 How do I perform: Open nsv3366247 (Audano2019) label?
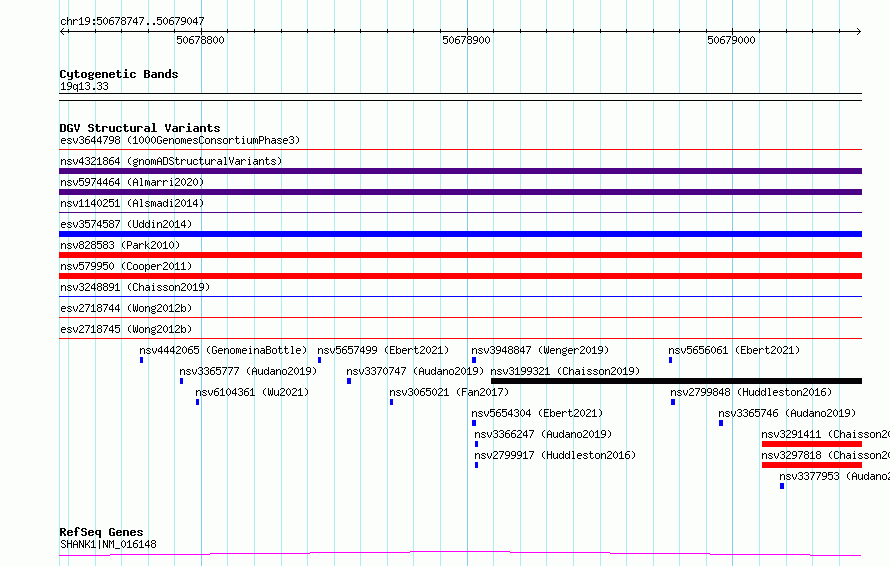[x=543, y=434]
